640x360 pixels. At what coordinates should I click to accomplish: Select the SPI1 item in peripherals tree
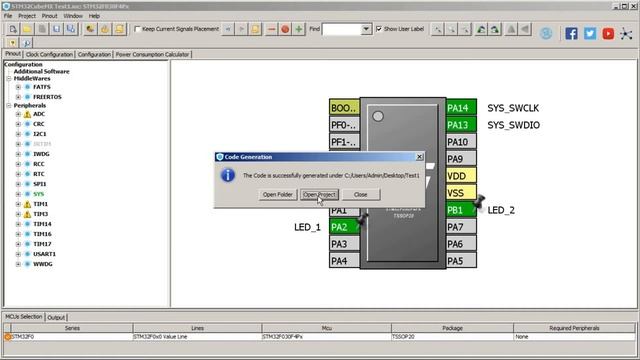(x=40, y=184)
